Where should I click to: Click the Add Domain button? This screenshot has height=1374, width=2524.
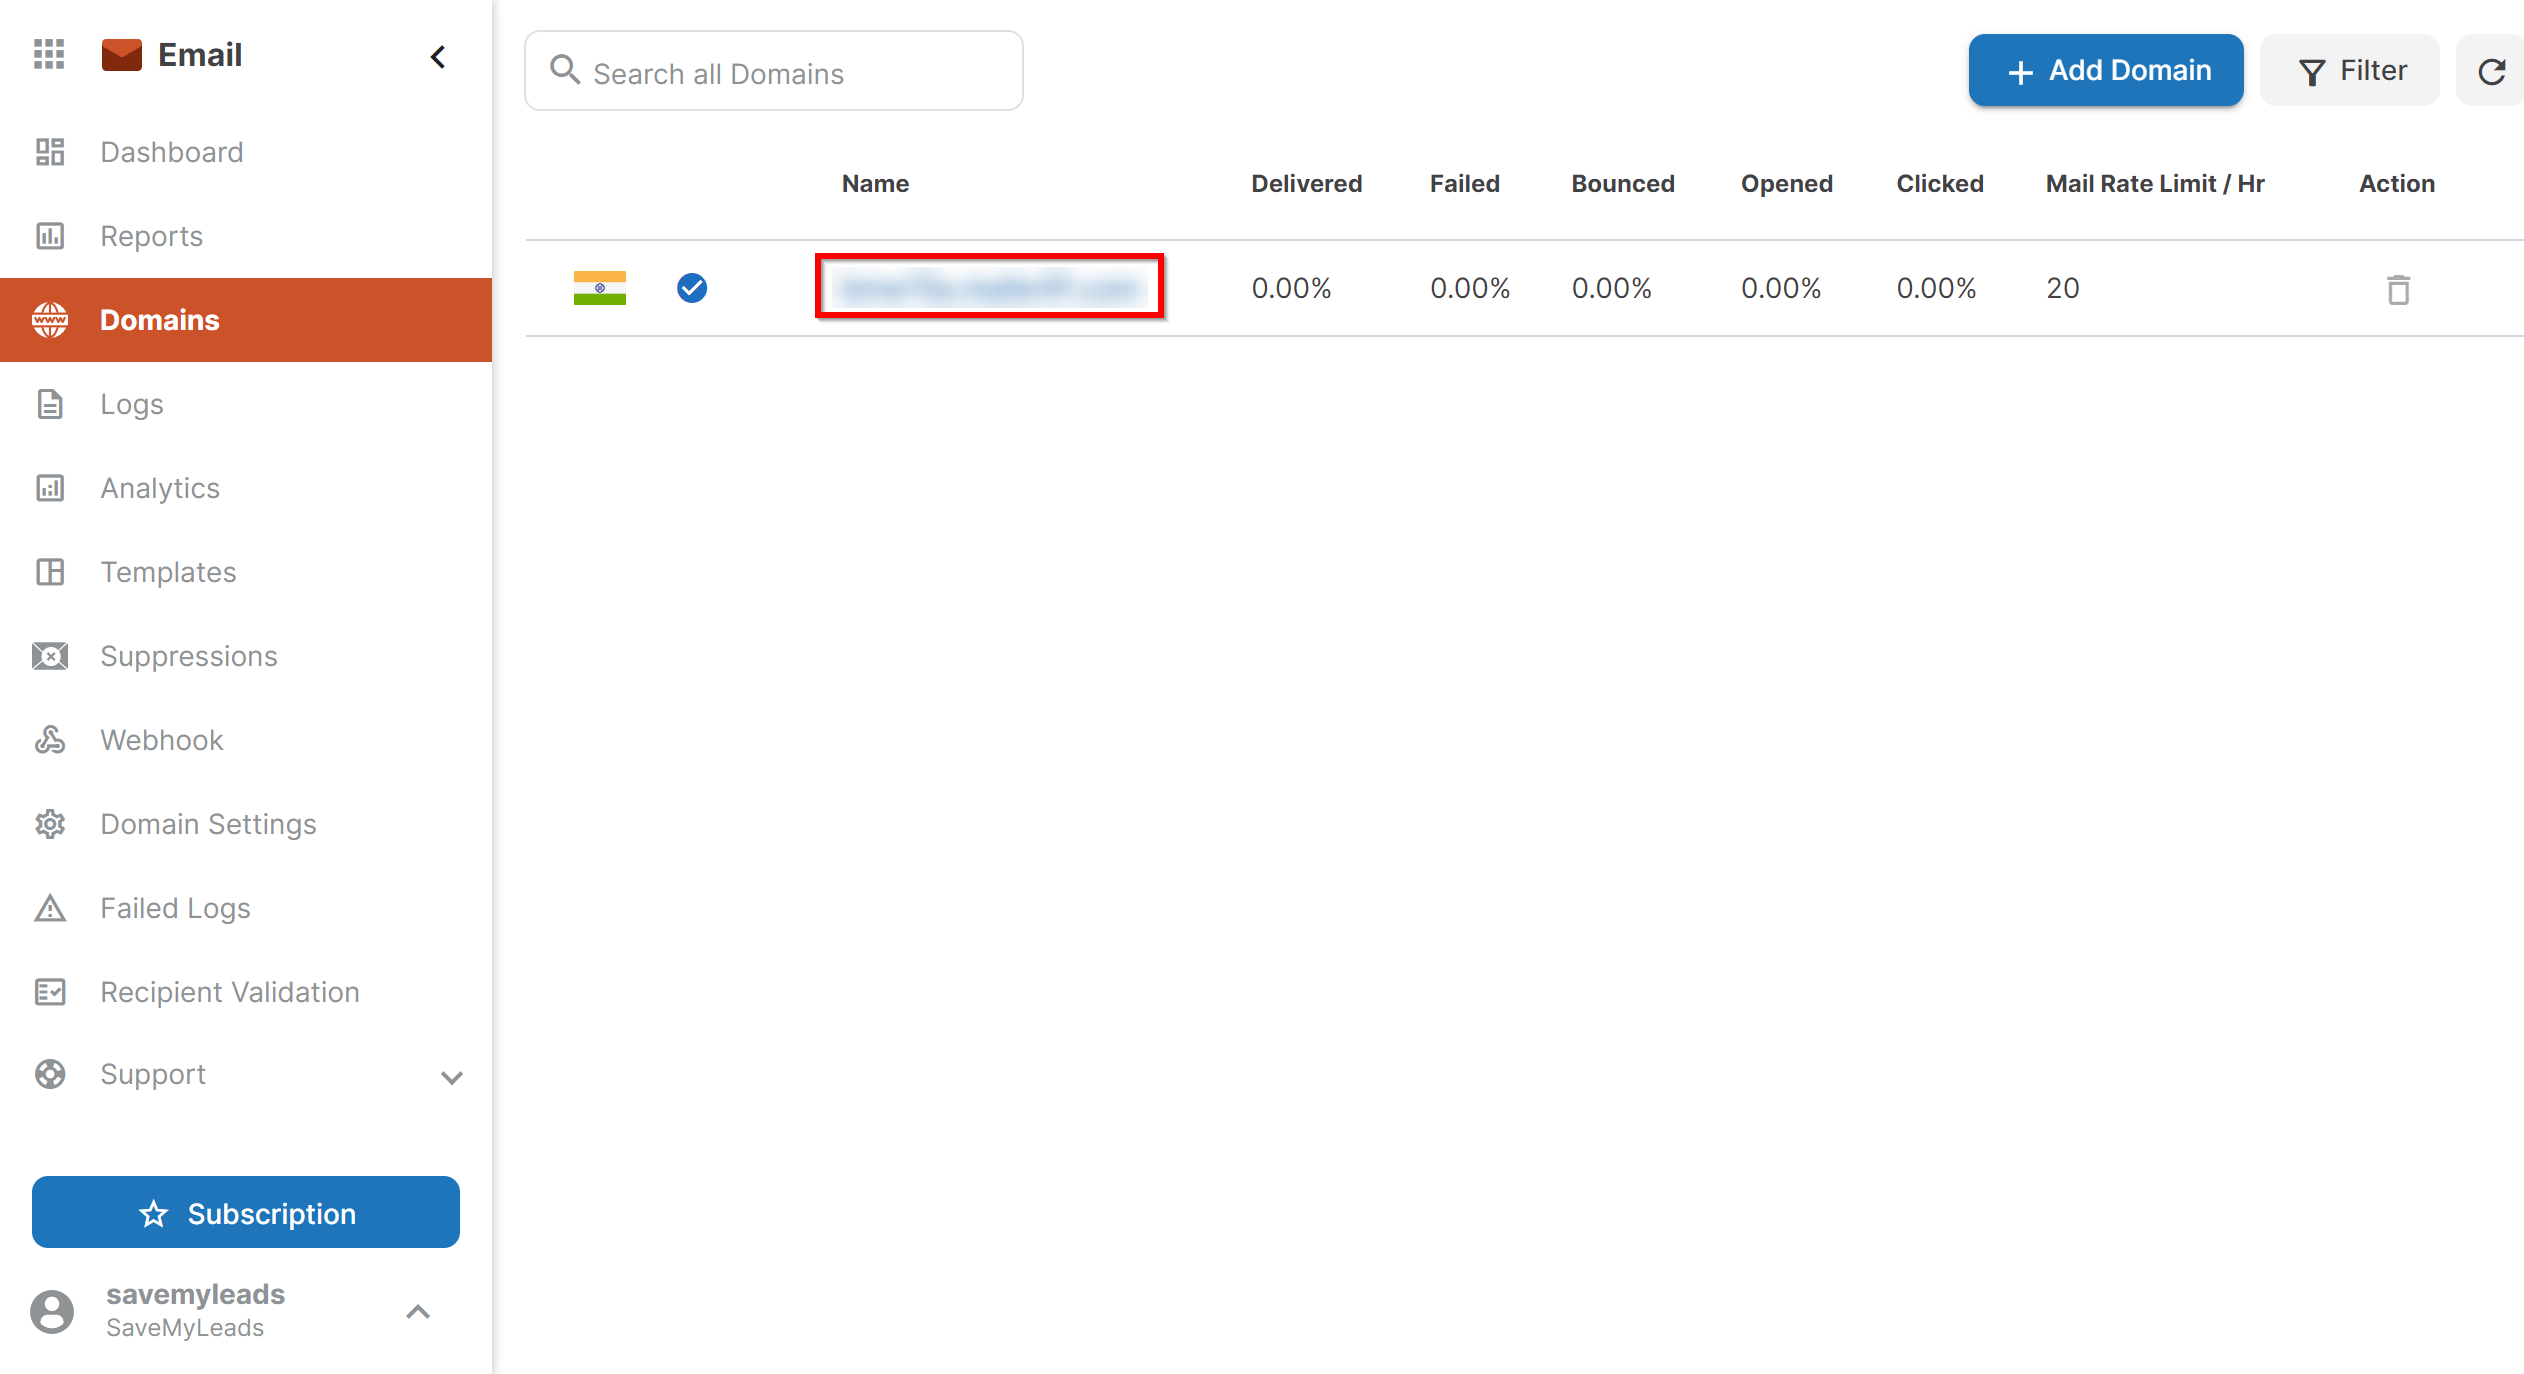click(2104, 69)
